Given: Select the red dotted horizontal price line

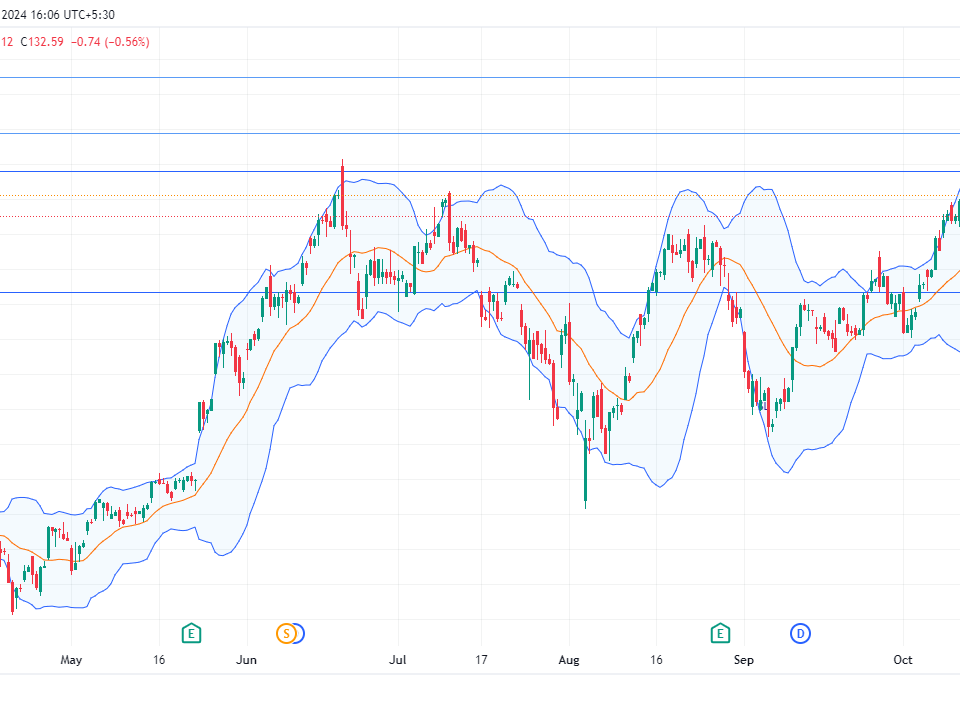Looking at the screenshot, I should point(480,216).
